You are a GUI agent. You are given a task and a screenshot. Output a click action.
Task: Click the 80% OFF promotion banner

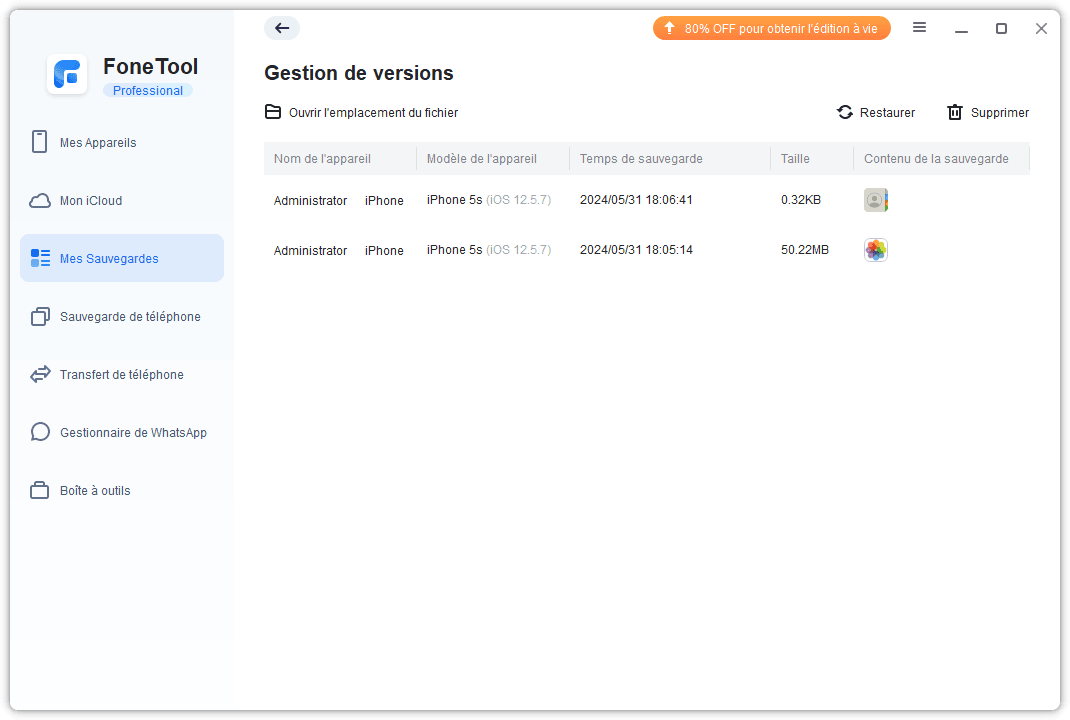point(771,28)
